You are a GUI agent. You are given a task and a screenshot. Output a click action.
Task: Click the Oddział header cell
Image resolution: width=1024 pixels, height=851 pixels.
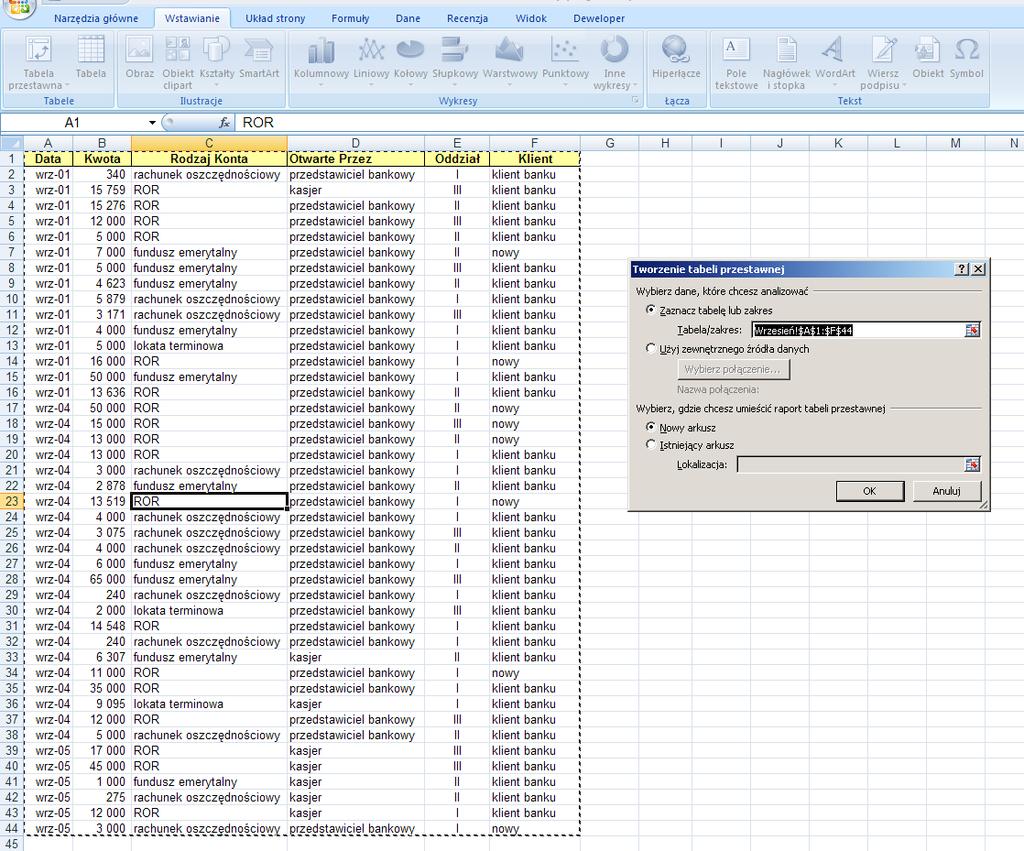pyautogui.click(x=457, y=159)
